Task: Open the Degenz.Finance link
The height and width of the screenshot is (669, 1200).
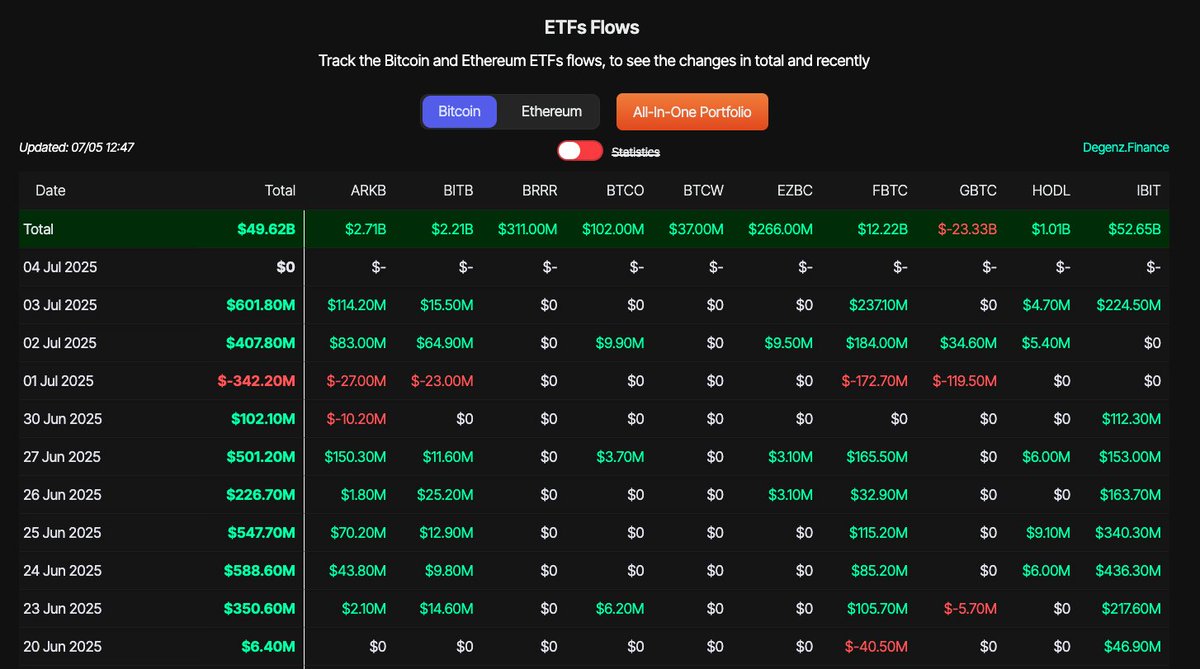Action: (x=1126, y=148)
